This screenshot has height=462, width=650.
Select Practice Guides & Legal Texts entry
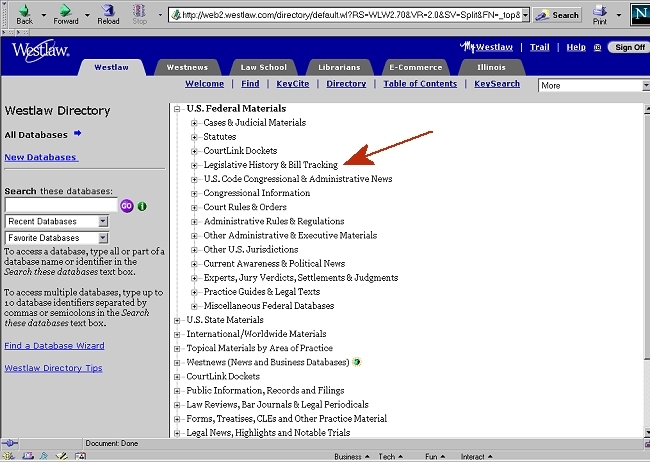pyautogui.click(x=262, y=292)
